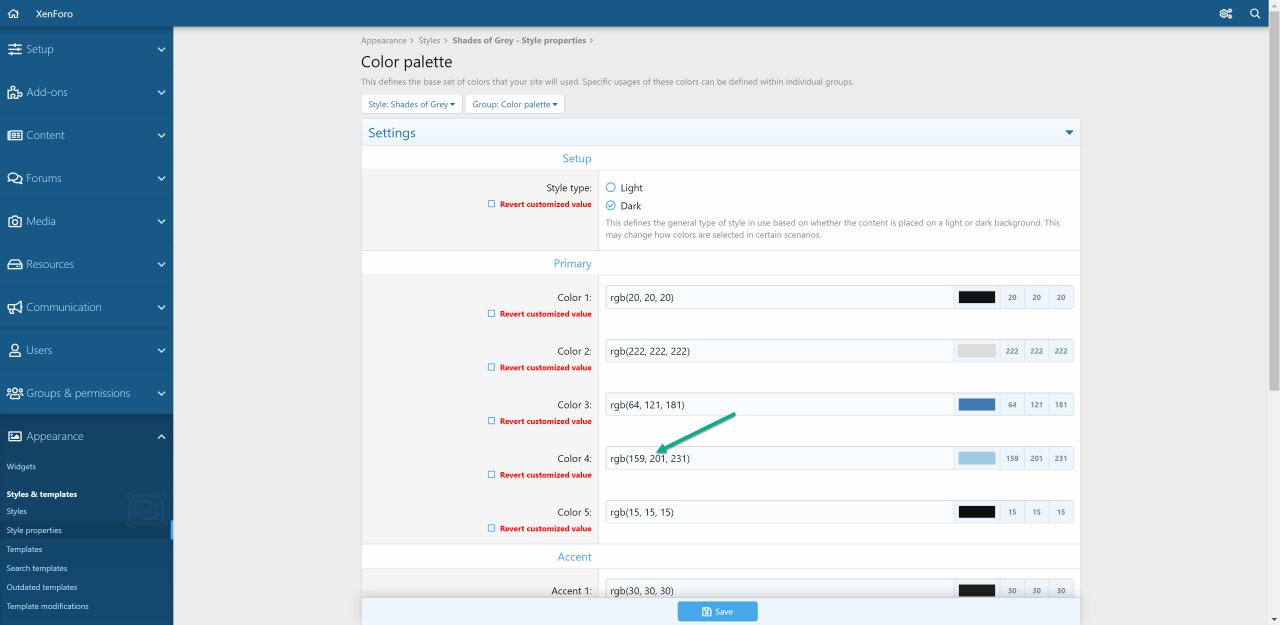Click the Color 5 rgb text field

coord(780,512)
